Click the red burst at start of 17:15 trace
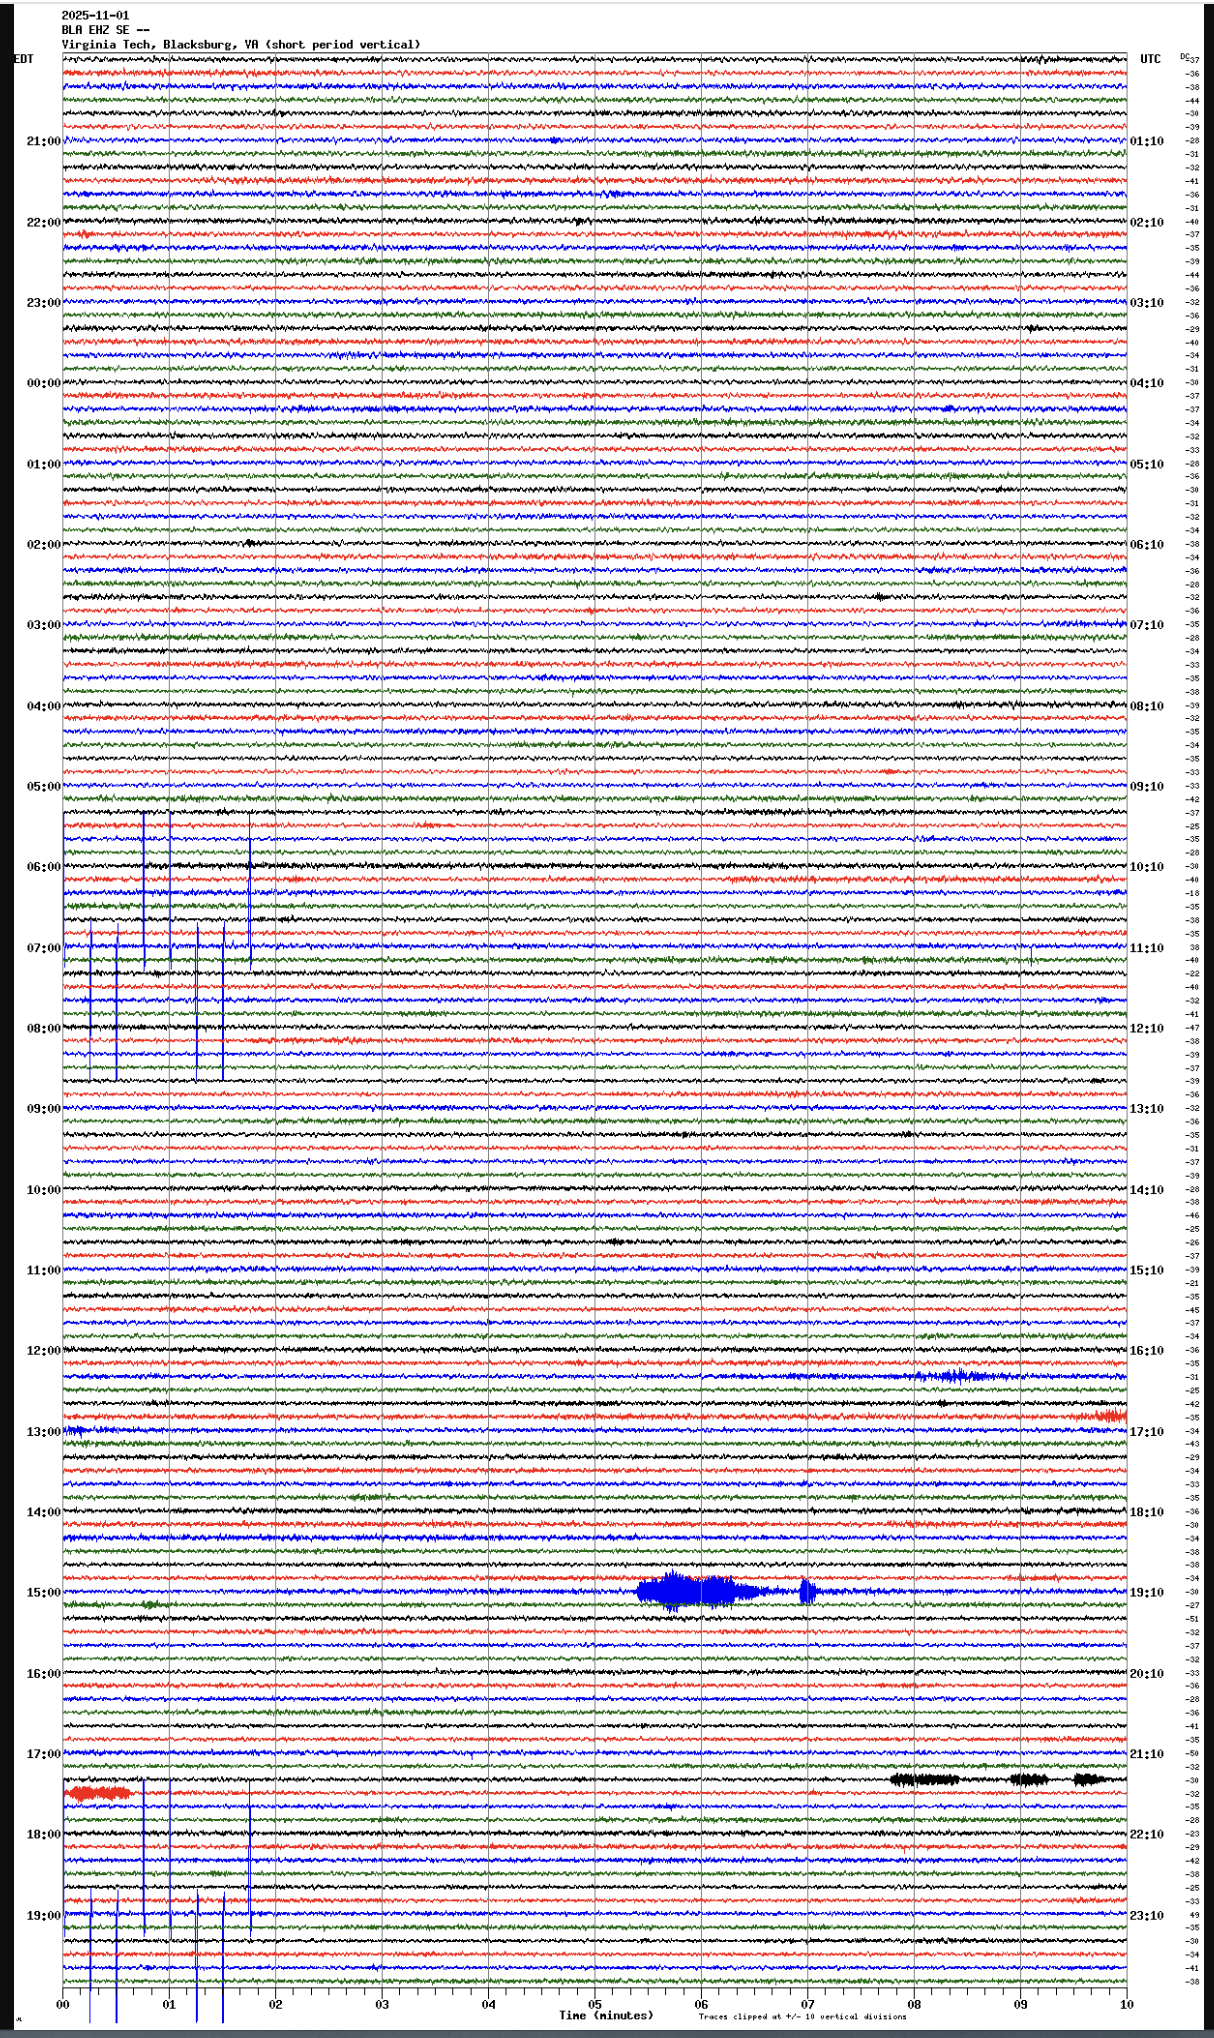The height and width of the screenshot is (2038, 1214). click(98, 1793)
